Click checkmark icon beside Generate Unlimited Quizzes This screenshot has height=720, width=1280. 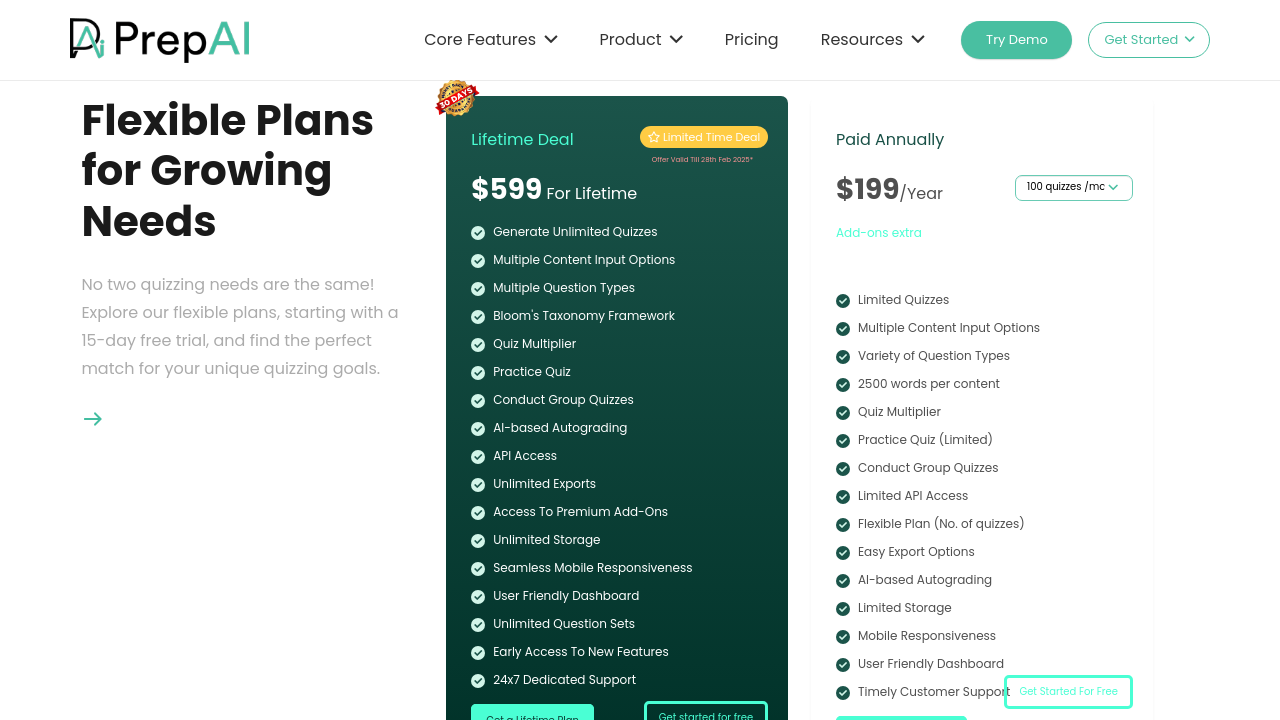[478, 233]
